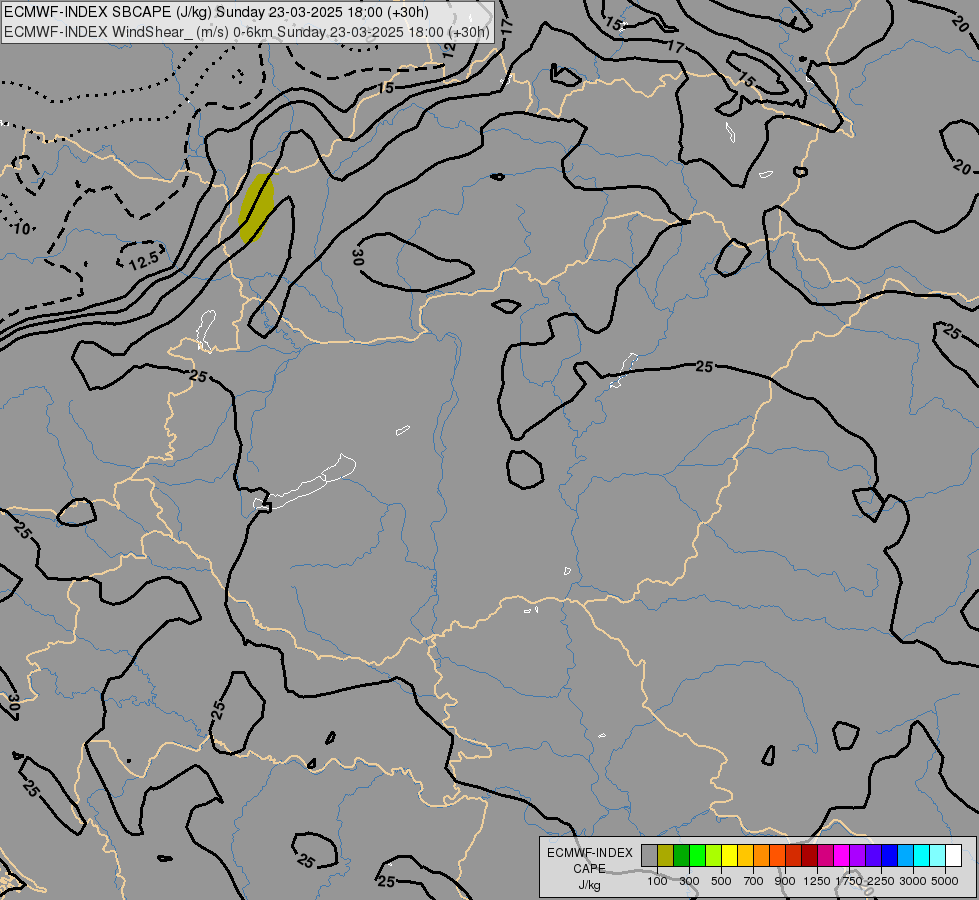Click the 10 dotted contour label

tap(21, 229)
